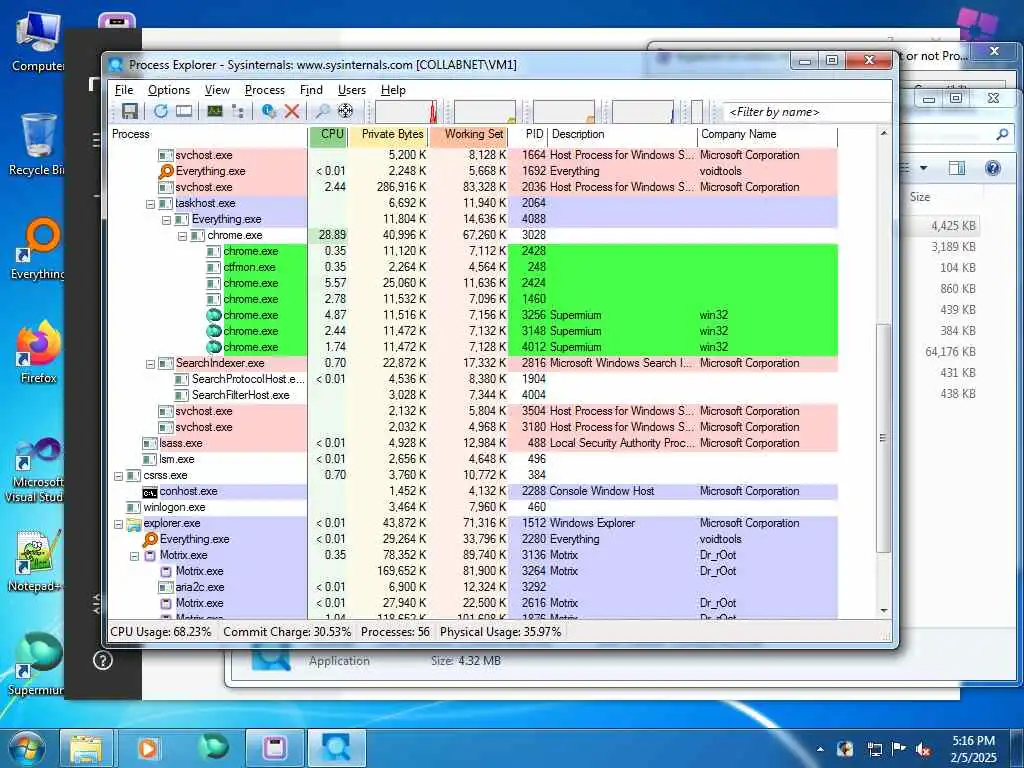
Task: Click the process list vertical scrollbar thumb
Action: [x=884, y=438]
